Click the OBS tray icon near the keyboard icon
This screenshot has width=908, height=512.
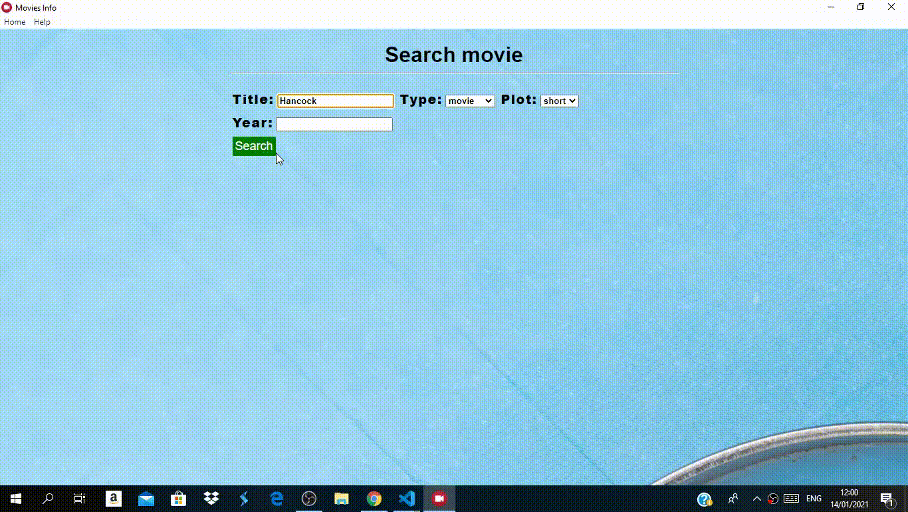773,499
